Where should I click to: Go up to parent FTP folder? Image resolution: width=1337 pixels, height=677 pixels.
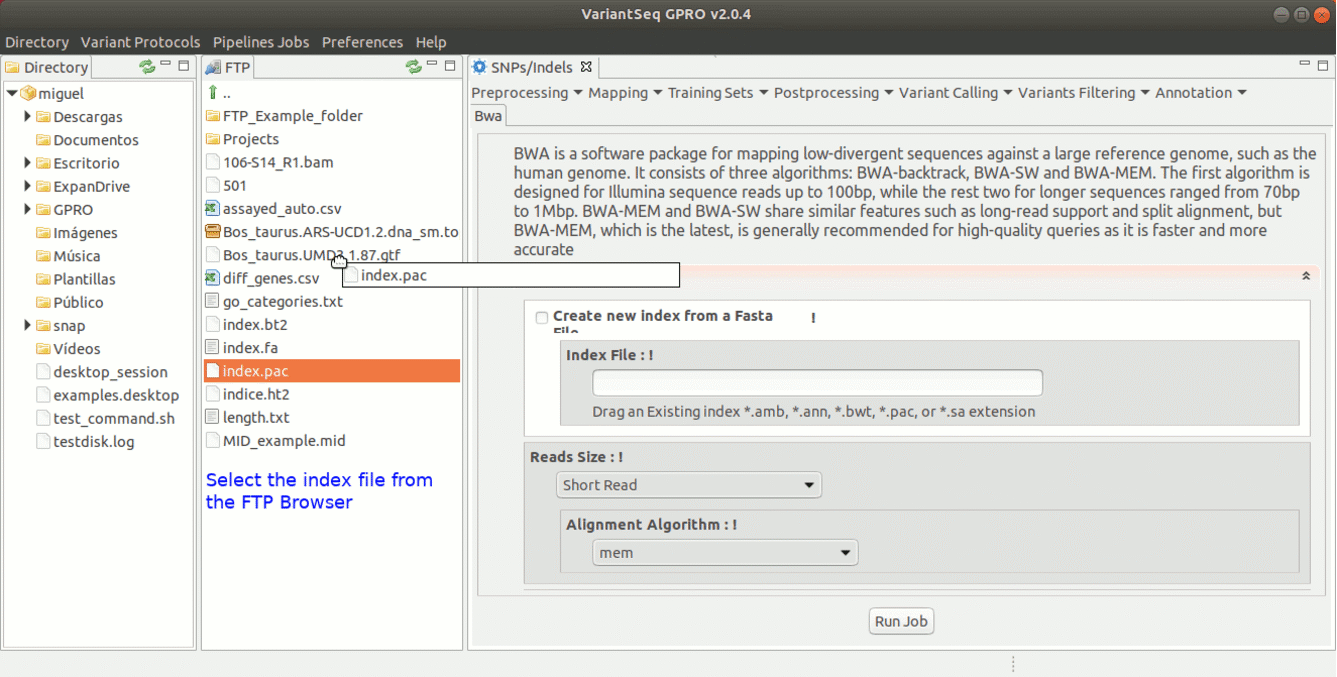[213, 93]
